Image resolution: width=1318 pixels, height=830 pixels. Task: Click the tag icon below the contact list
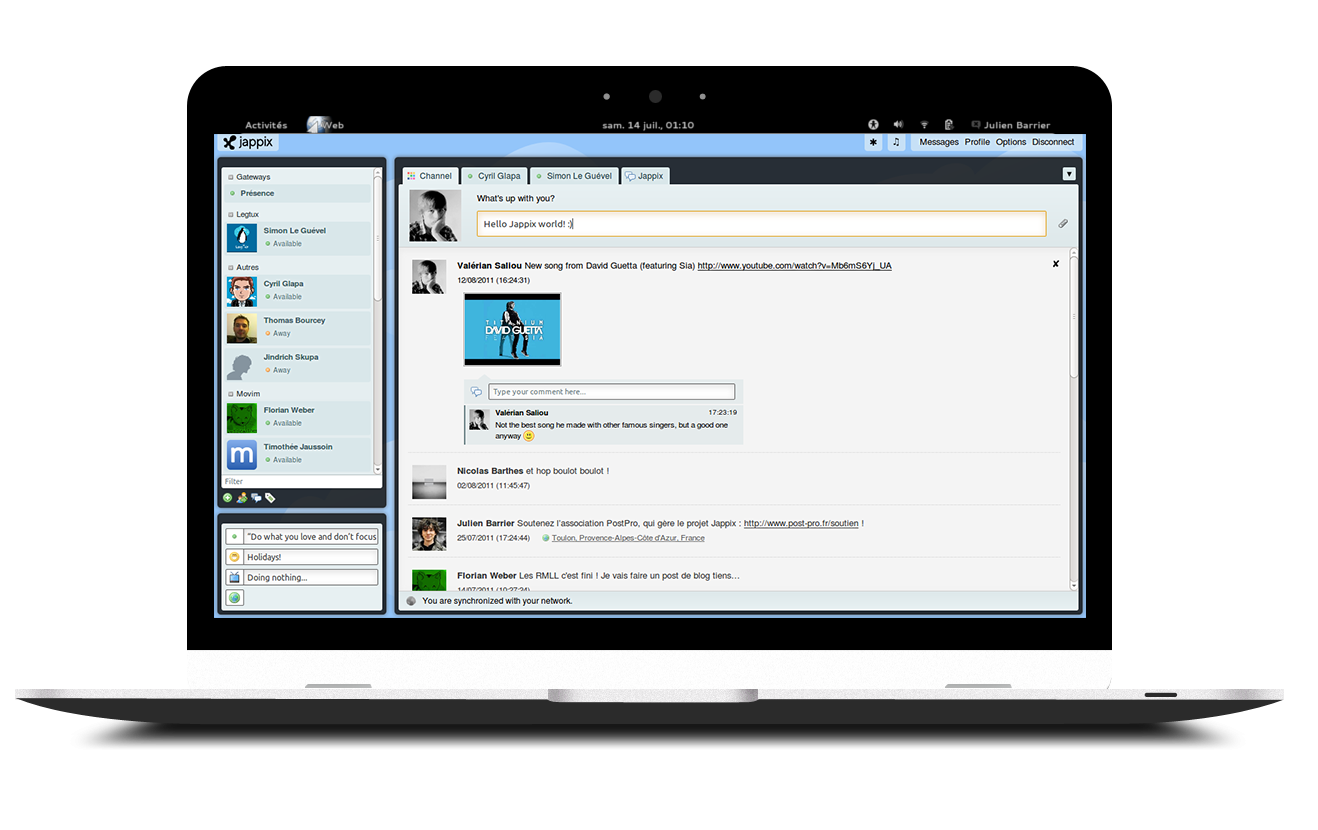(270, 497)
